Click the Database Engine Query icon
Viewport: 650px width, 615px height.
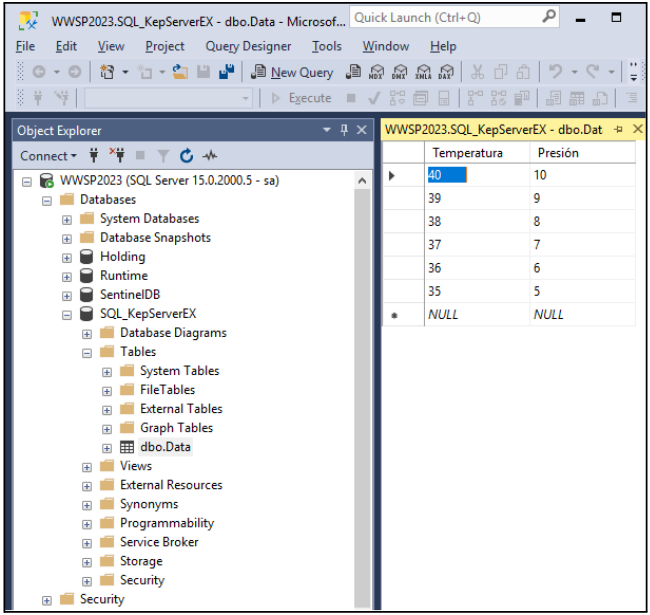353,72
